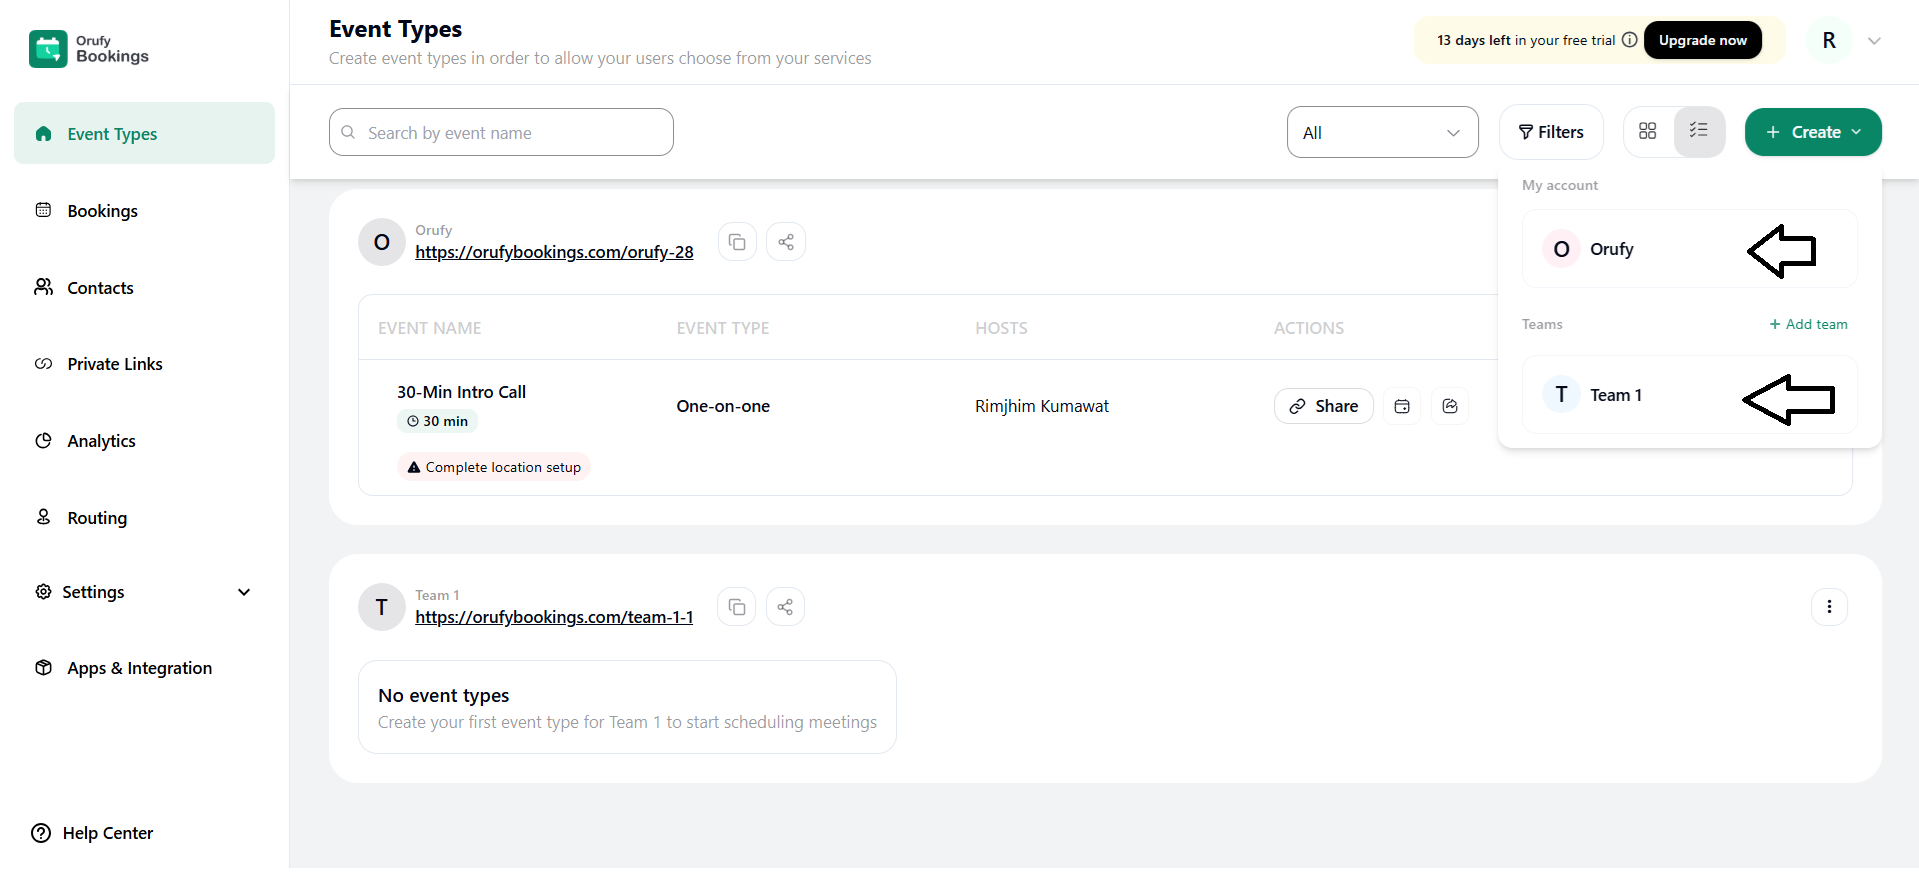Open the profile menu chevron
Image resolution: width=1919 pixels, height=872 pixels.
1874,41
